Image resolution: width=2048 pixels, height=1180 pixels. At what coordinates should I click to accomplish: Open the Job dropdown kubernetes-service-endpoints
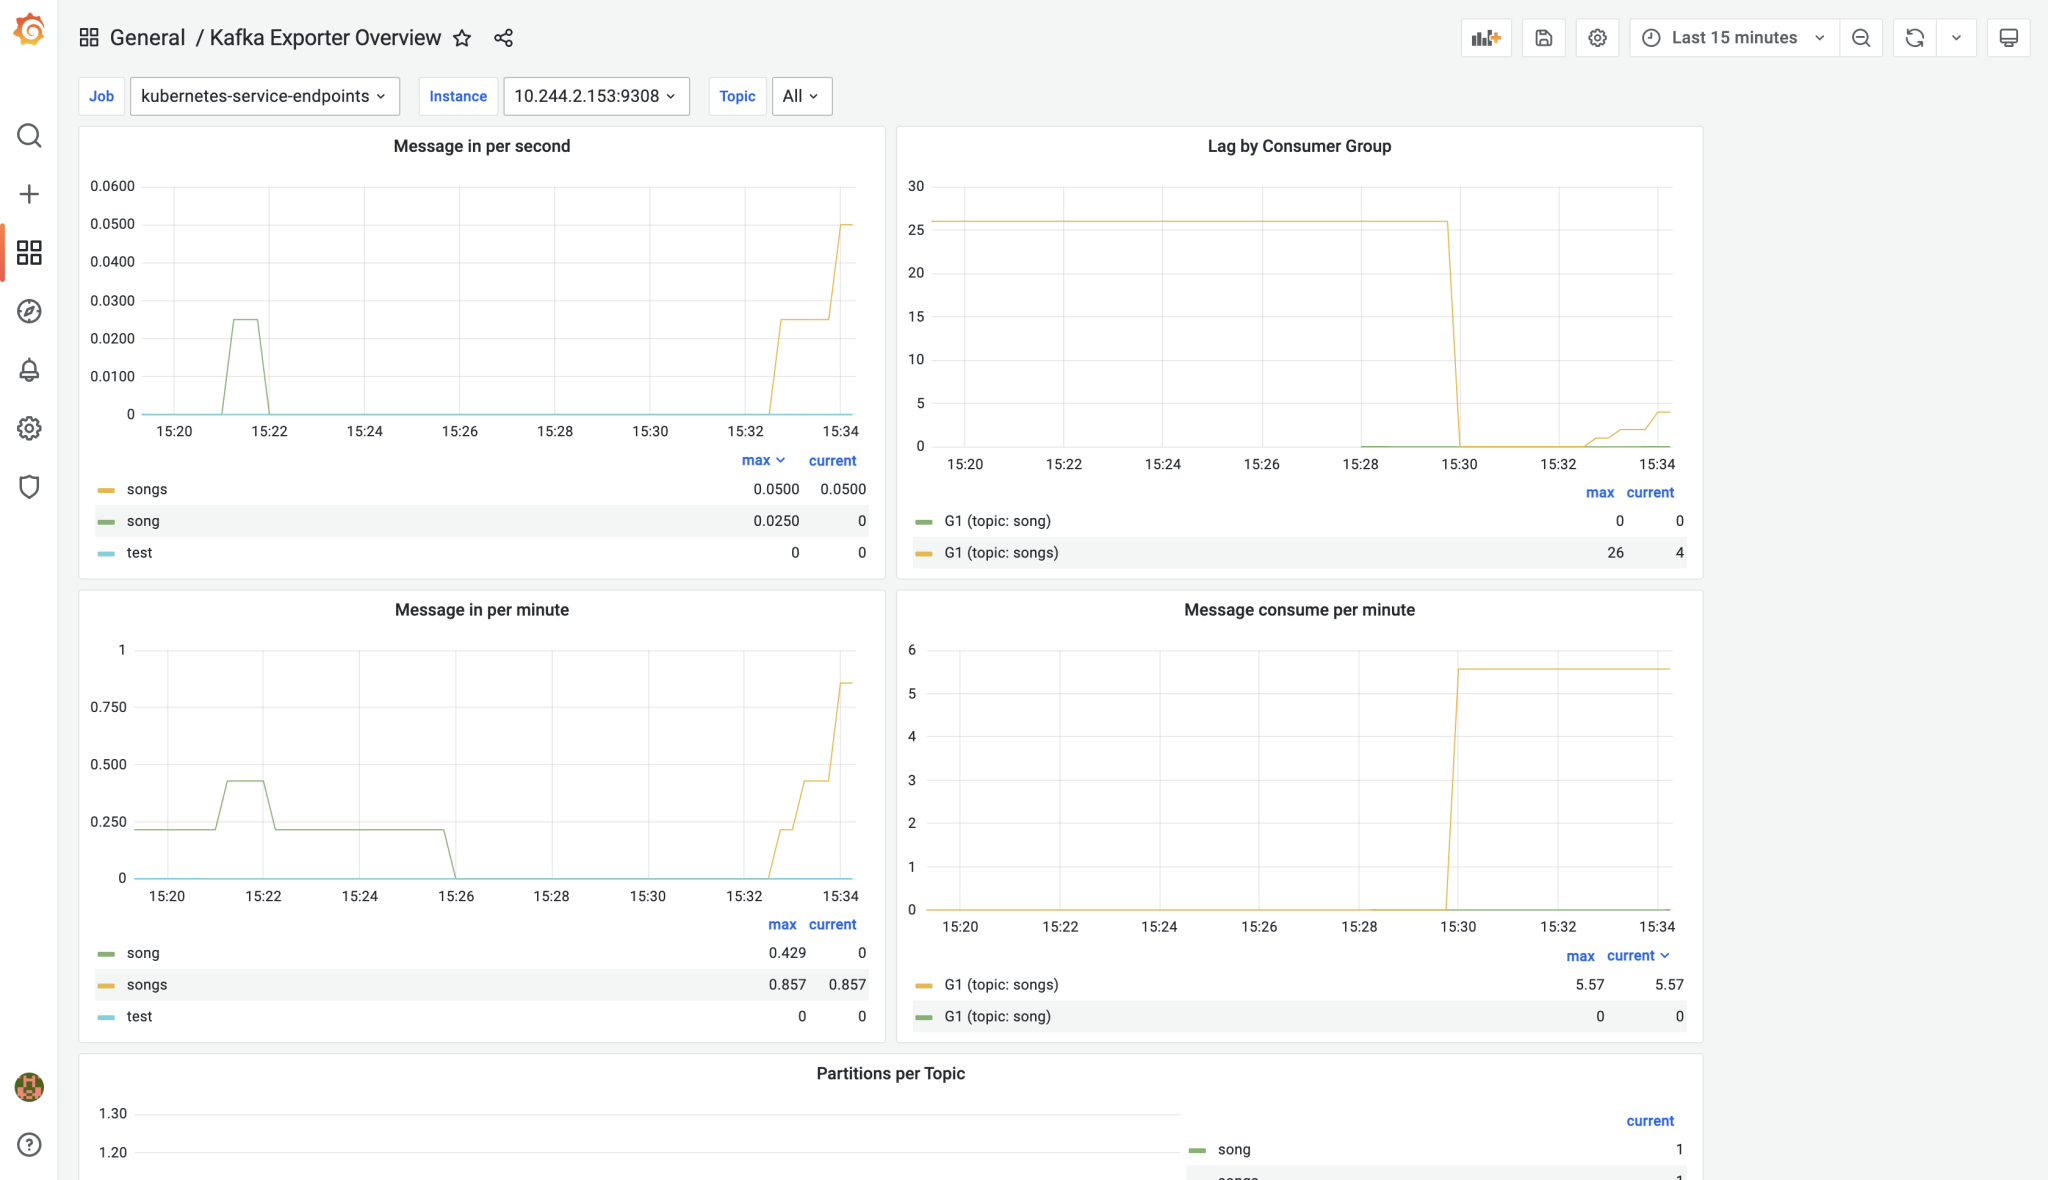click(264, 96)
